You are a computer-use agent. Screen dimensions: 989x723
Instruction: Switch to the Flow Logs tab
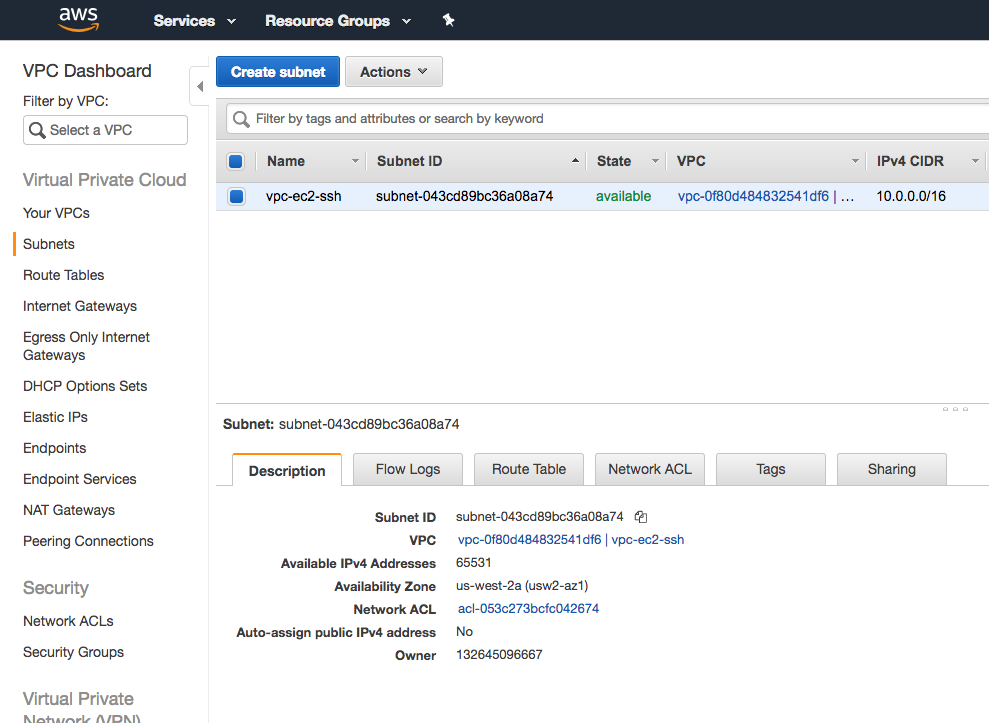click(x=408, y=469)
